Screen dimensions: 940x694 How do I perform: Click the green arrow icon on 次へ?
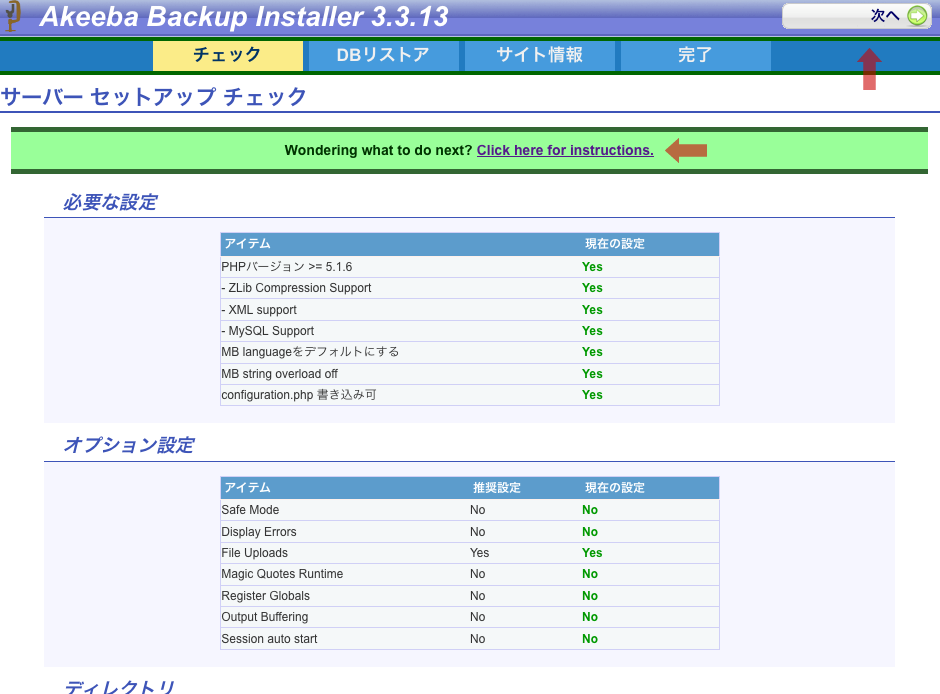click(917, 16)
